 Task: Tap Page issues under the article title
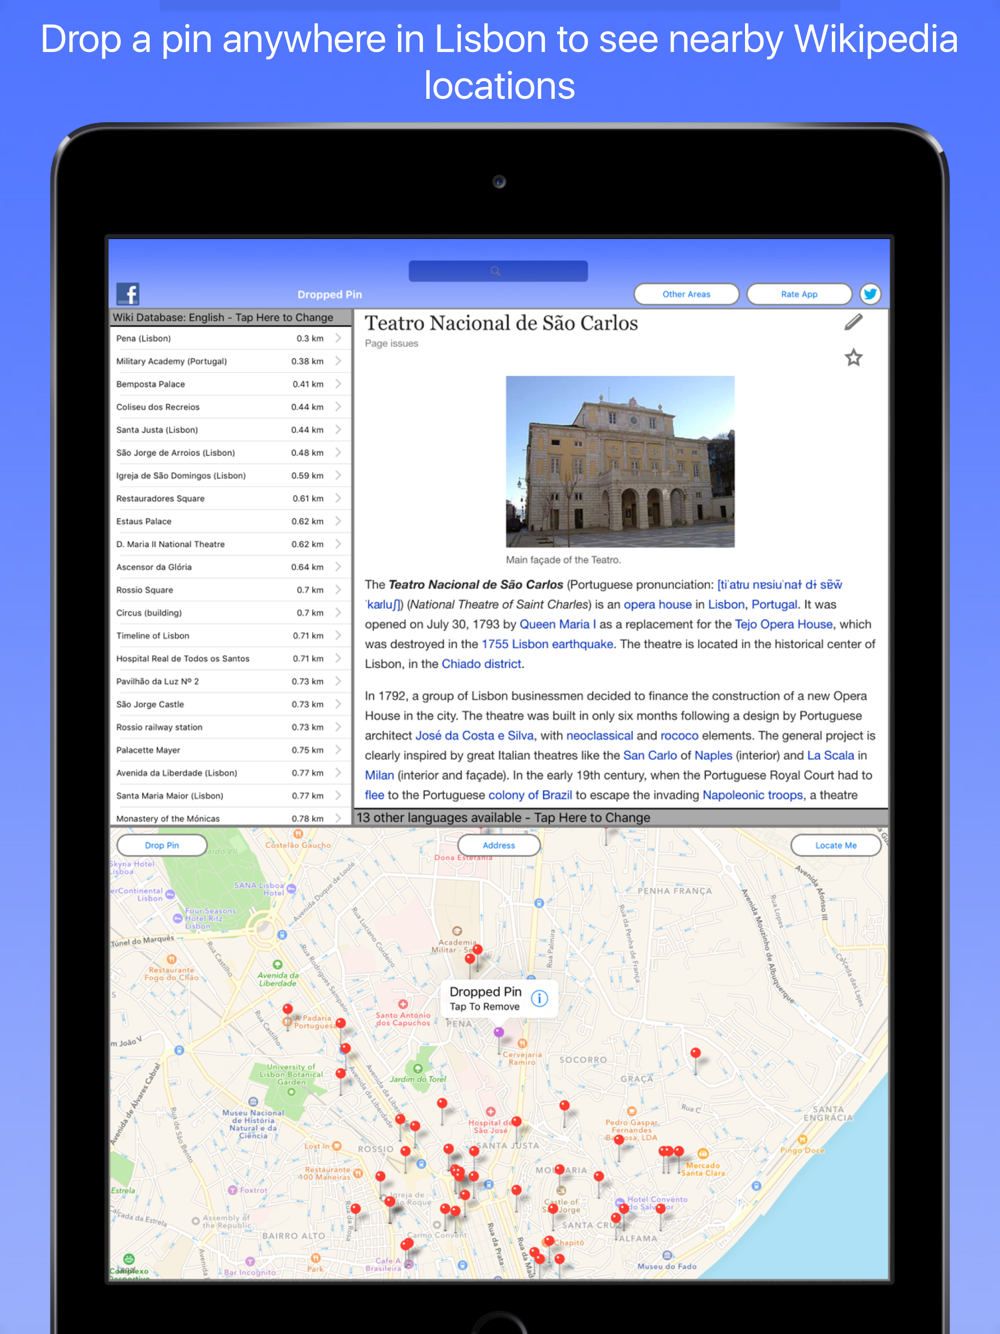(x=392, y=343)
